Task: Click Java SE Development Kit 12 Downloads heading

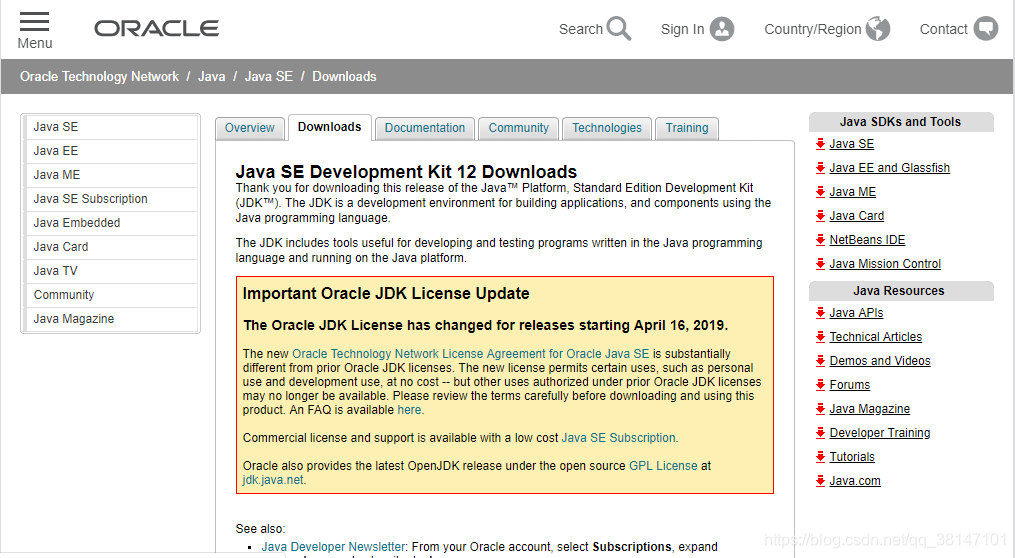Action: tap(406, 172)
